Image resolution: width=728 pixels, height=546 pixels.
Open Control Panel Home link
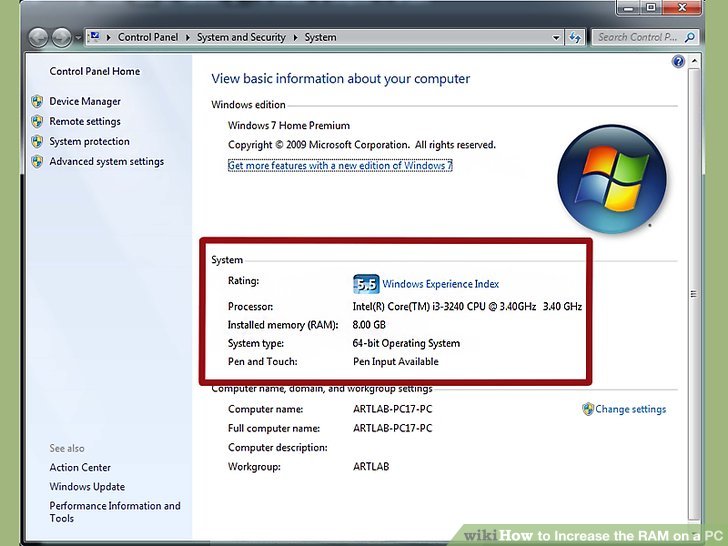click(95, 71)
